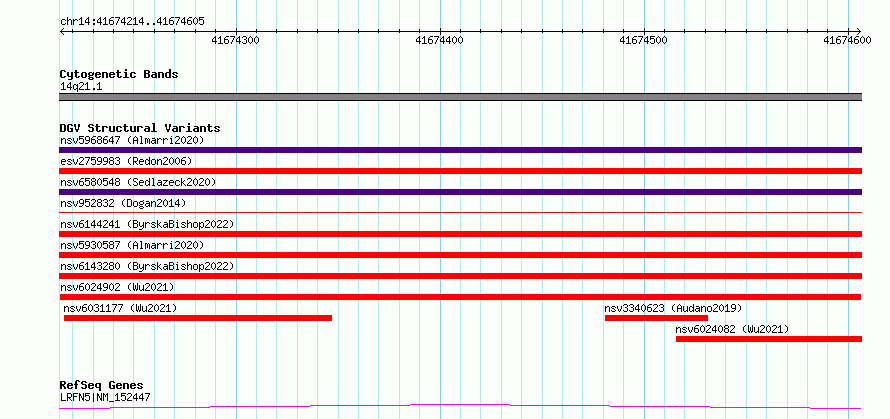Image resolution: width=890 pixels, height=419 pixels.
Task: Click the 41674400 ruler coordinate
Action: [439, 40]
